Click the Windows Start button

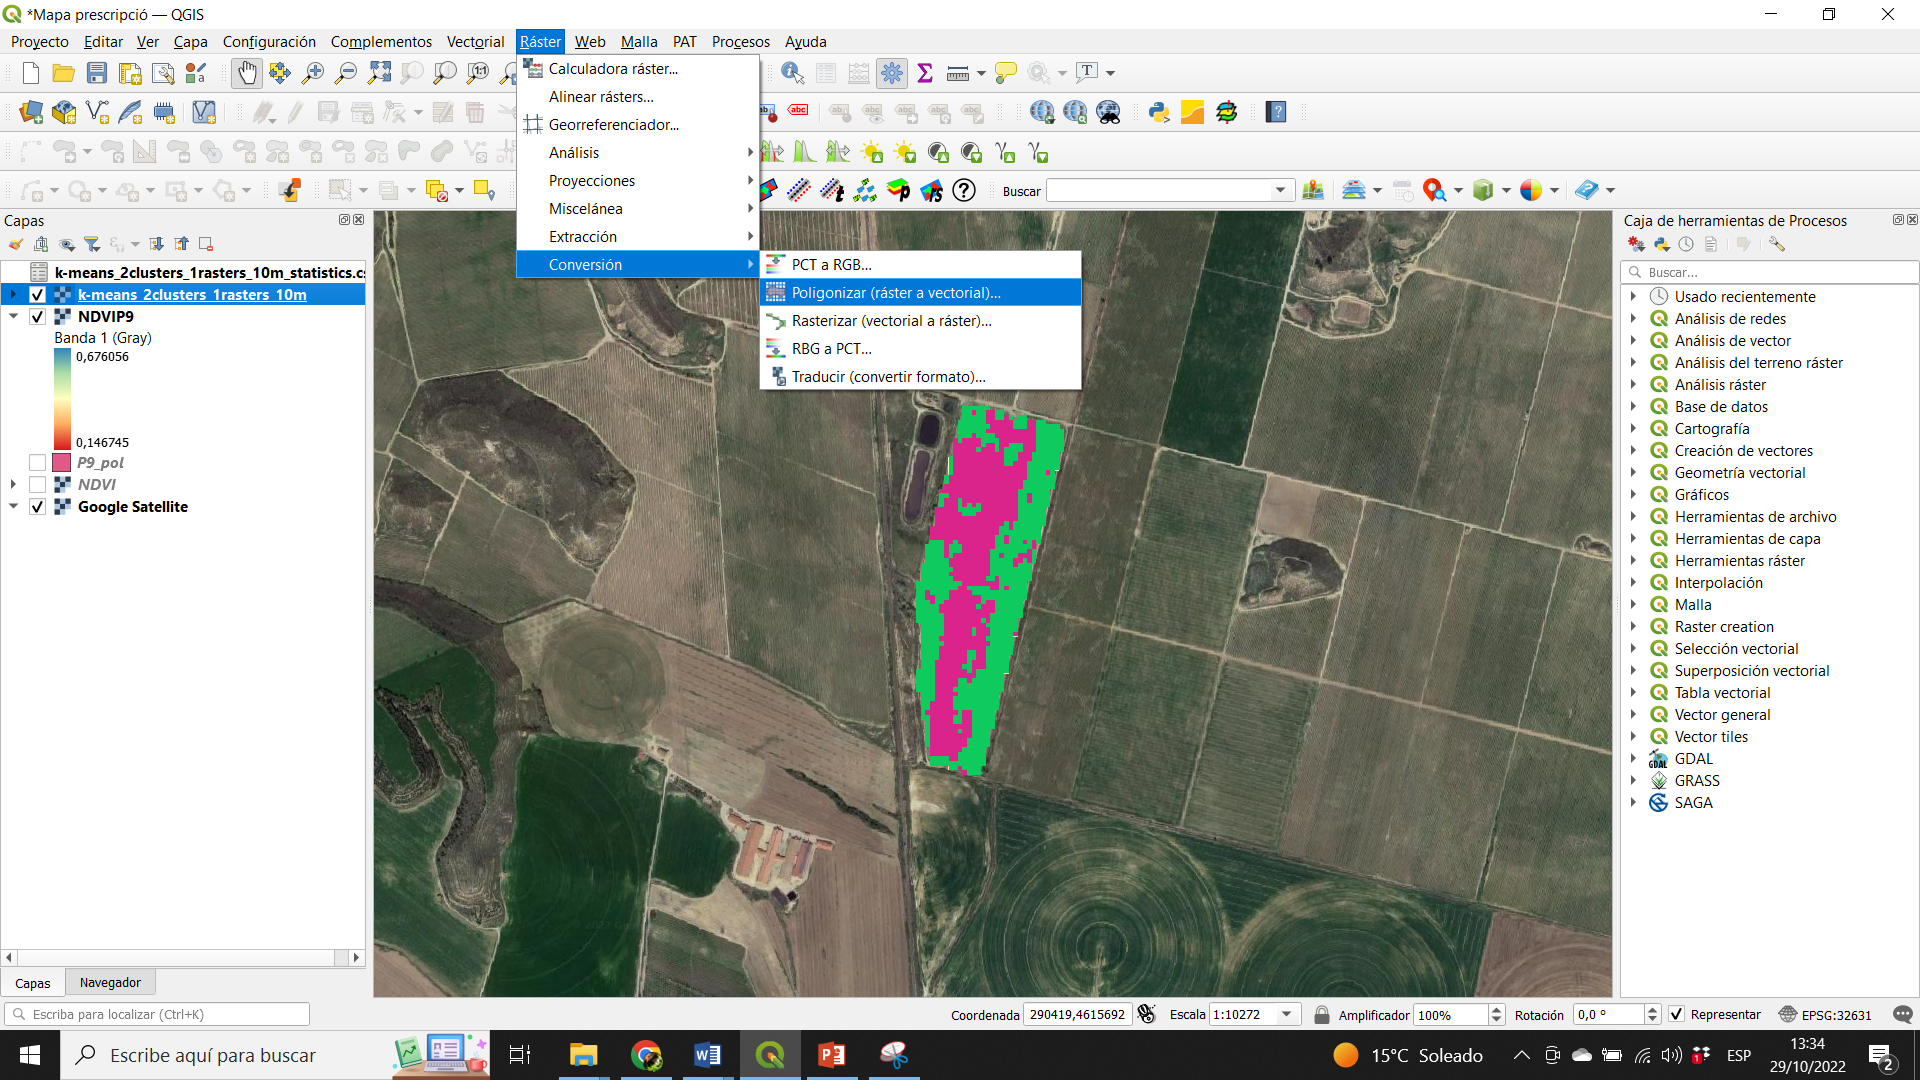[x=30, y=1055]
